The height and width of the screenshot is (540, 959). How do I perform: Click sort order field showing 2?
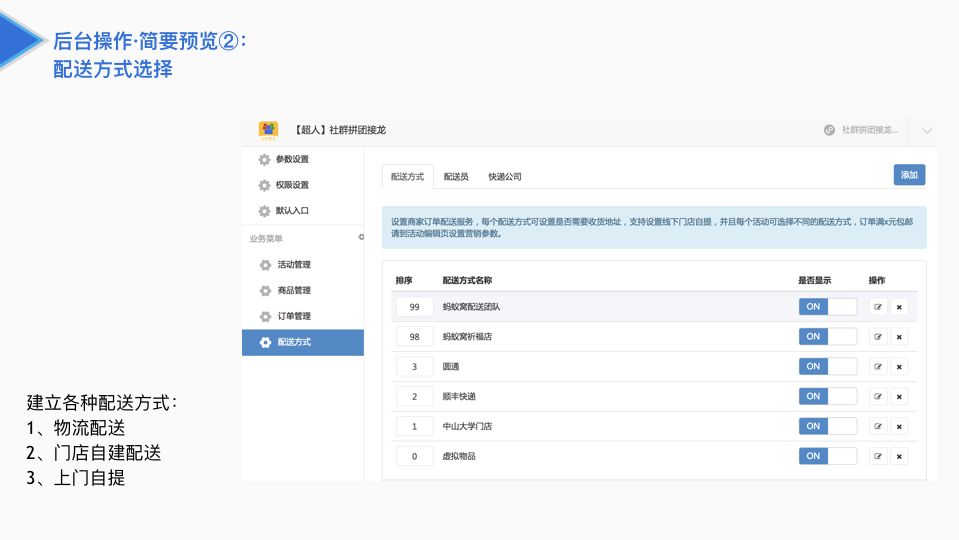pos(415,397)
